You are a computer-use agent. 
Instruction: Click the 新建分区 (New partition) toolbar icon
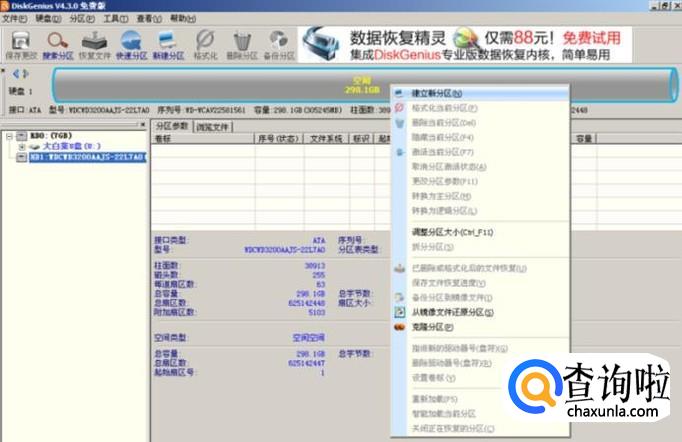click(x=168, y=44)
